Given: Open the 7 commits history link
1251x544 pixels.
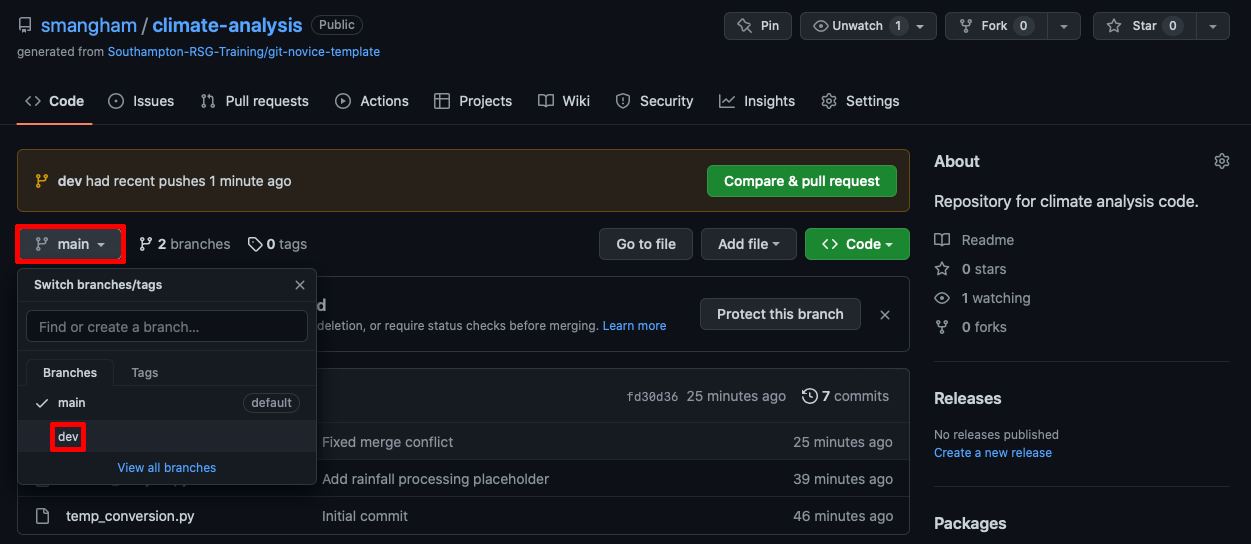Looking at the screenshot, I should coord(846,396).
